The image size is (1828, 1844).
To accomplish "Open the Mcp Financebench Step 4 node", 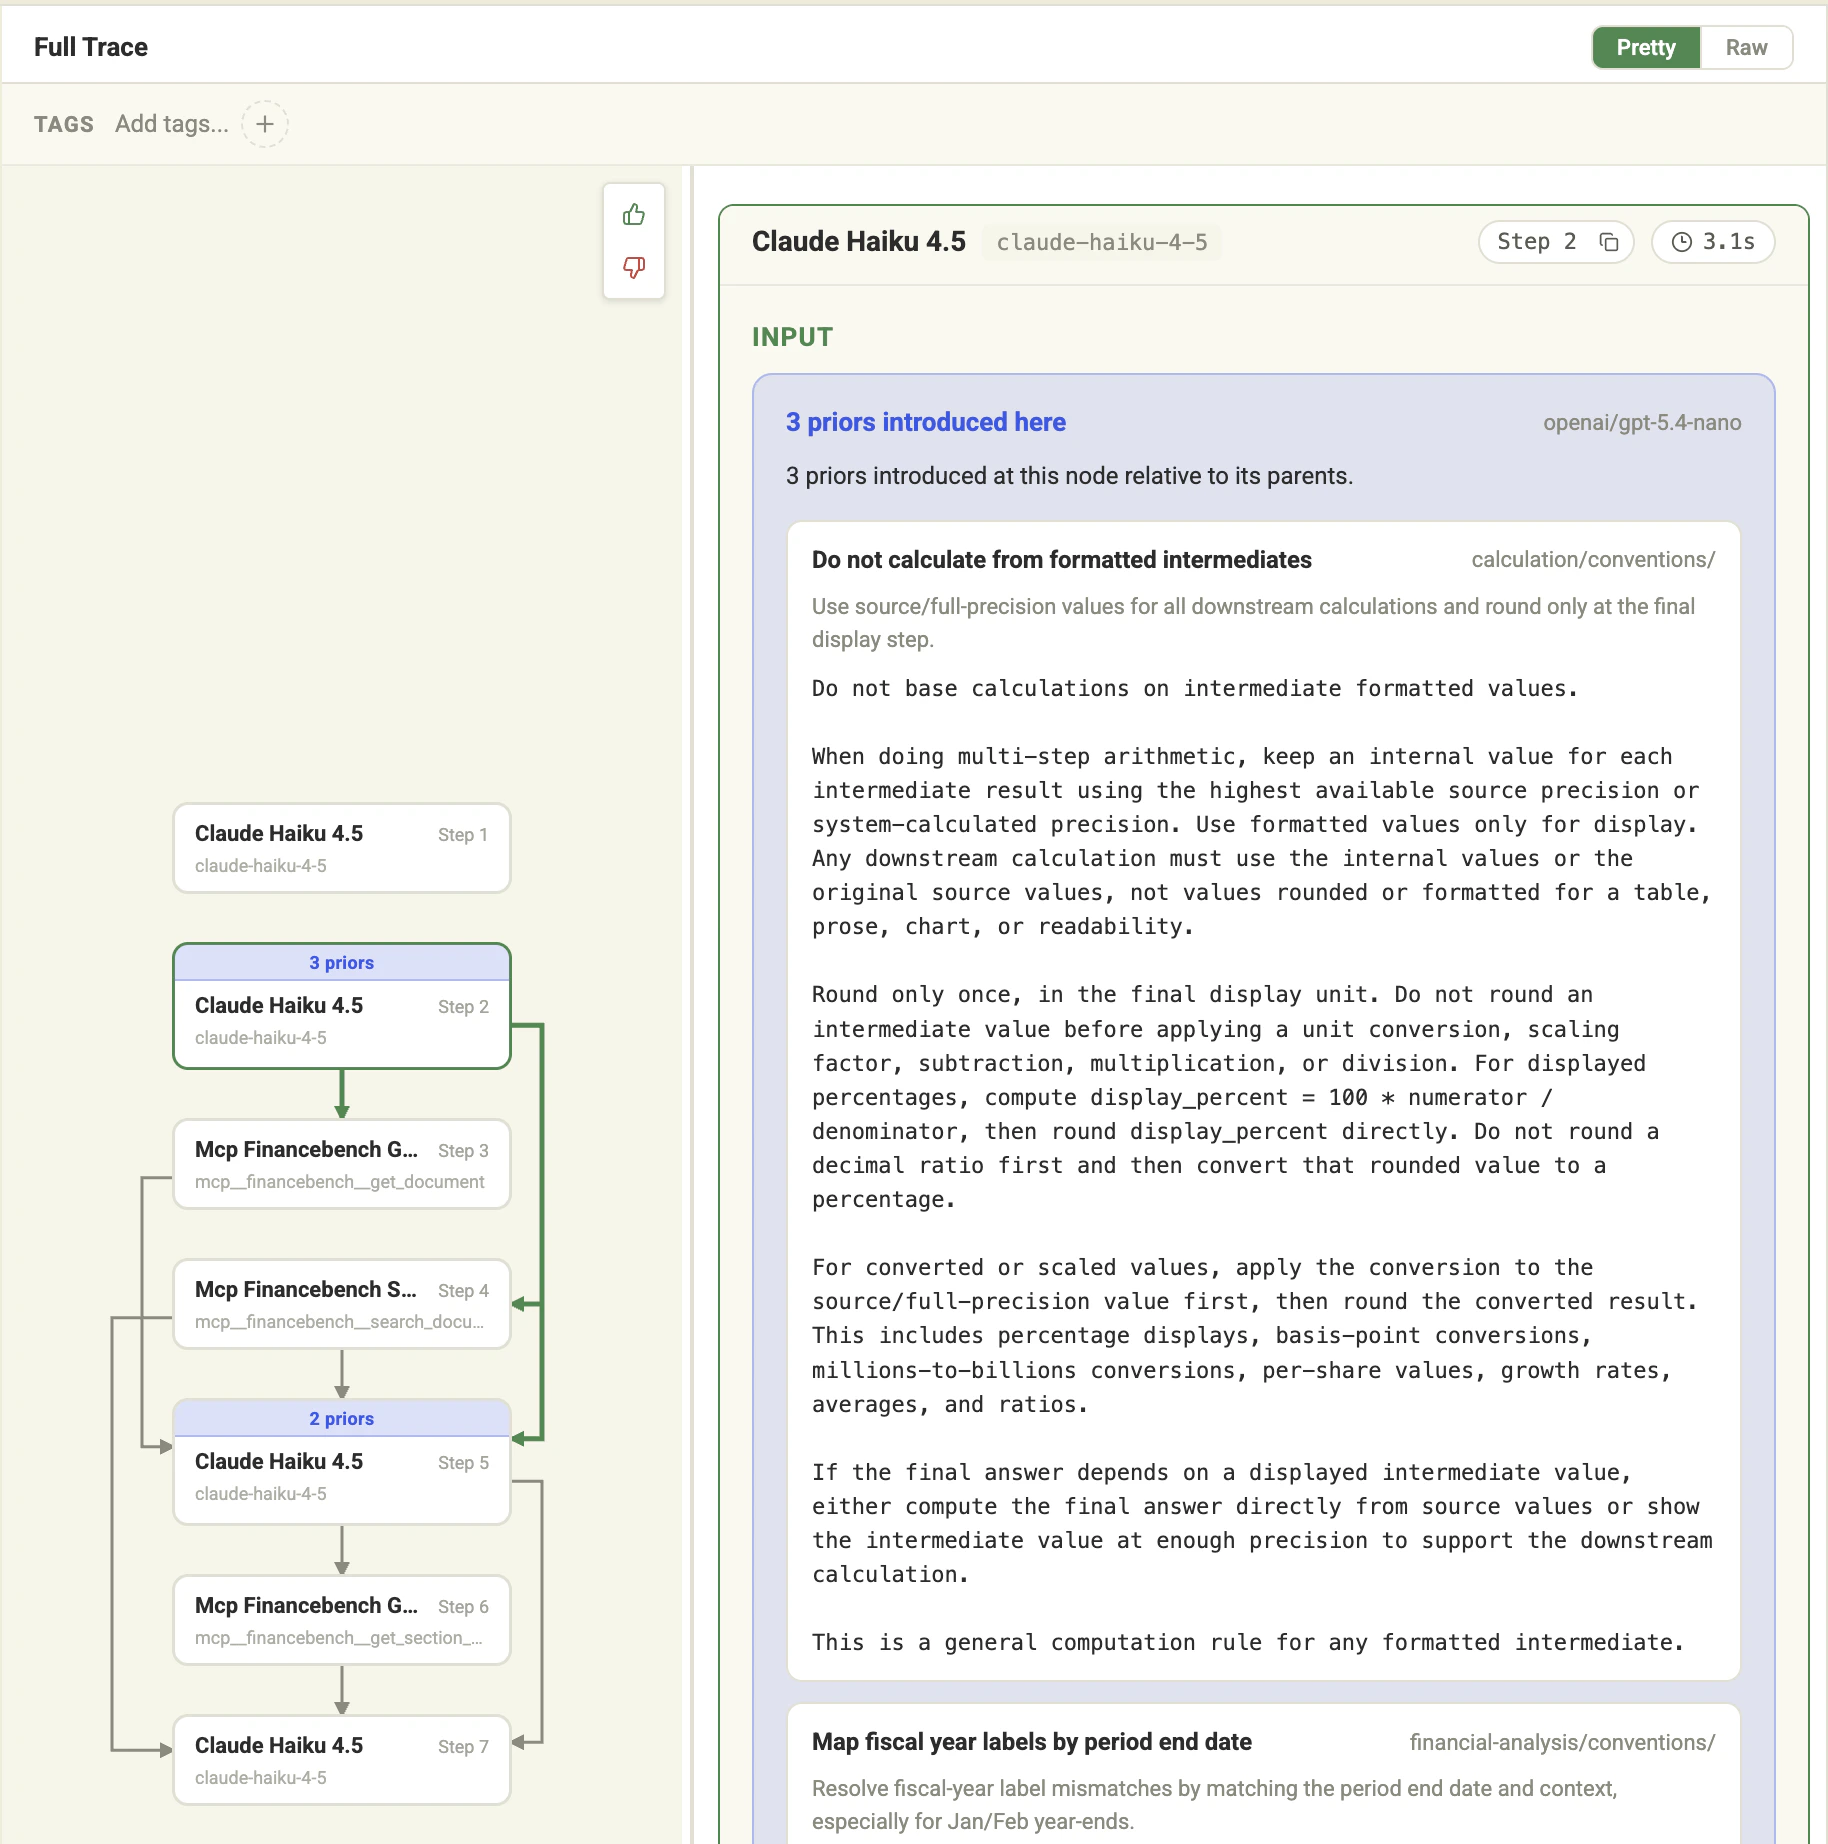I will tap(342, 1304).
